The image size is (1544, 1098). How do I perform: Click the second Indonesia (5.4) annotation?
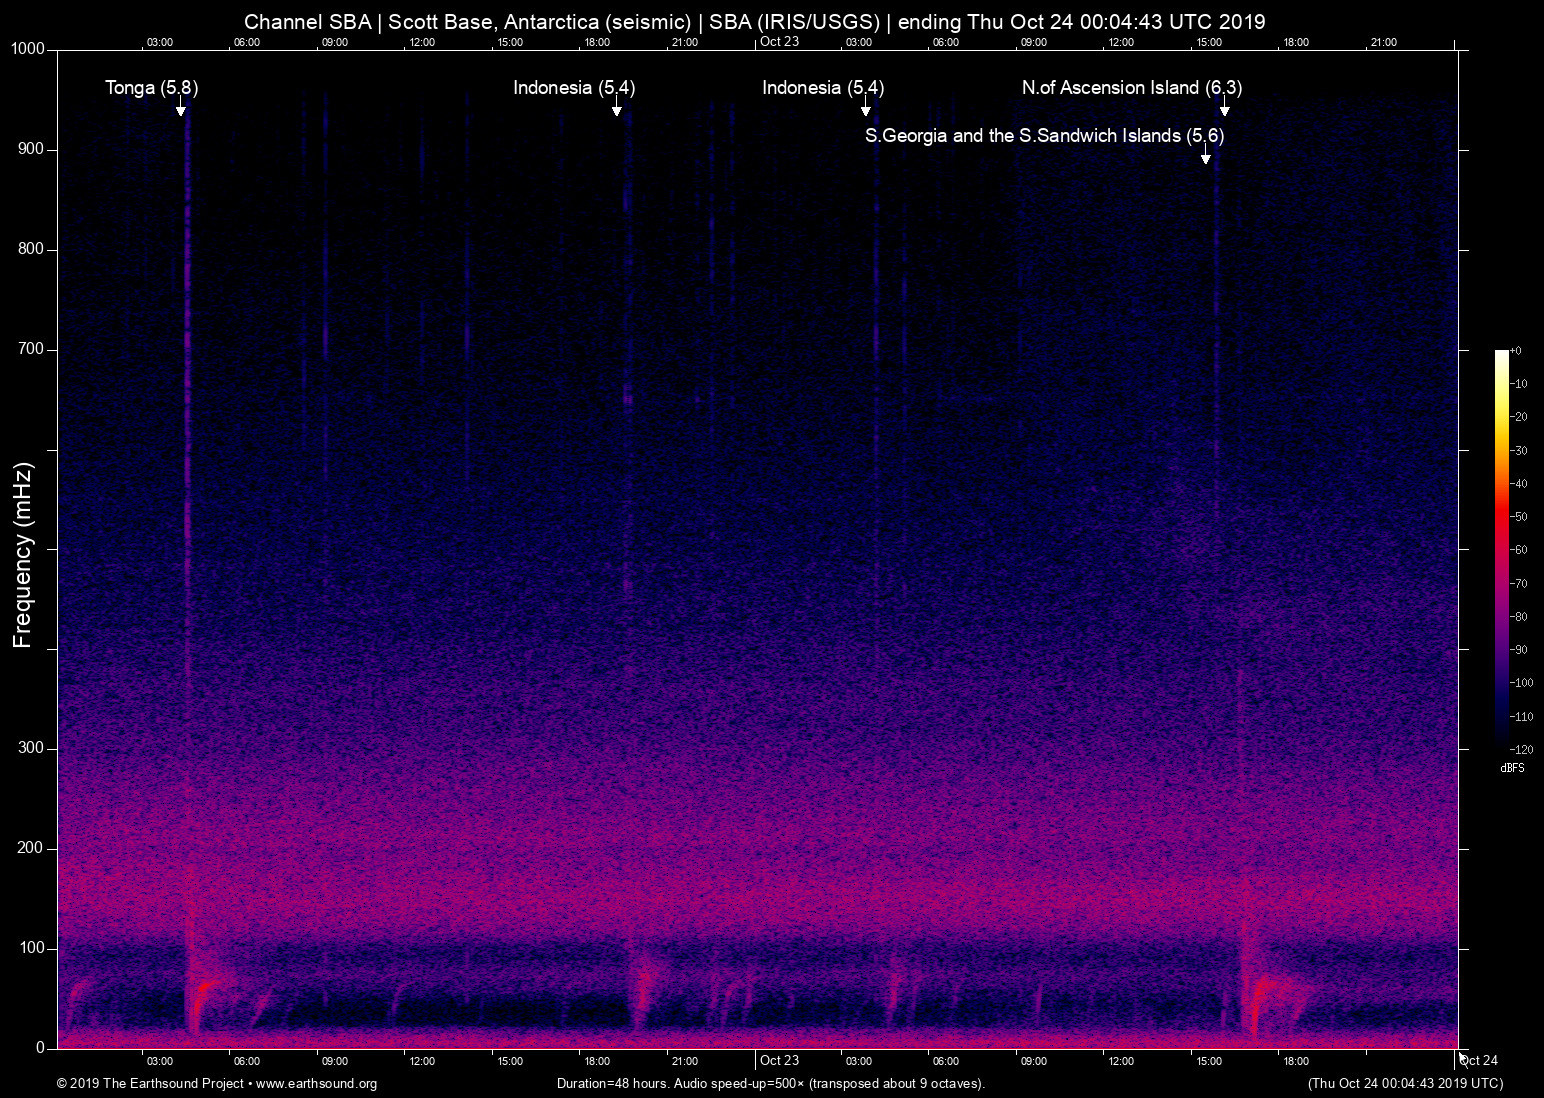pyautogui.click(x=866, y=110)
